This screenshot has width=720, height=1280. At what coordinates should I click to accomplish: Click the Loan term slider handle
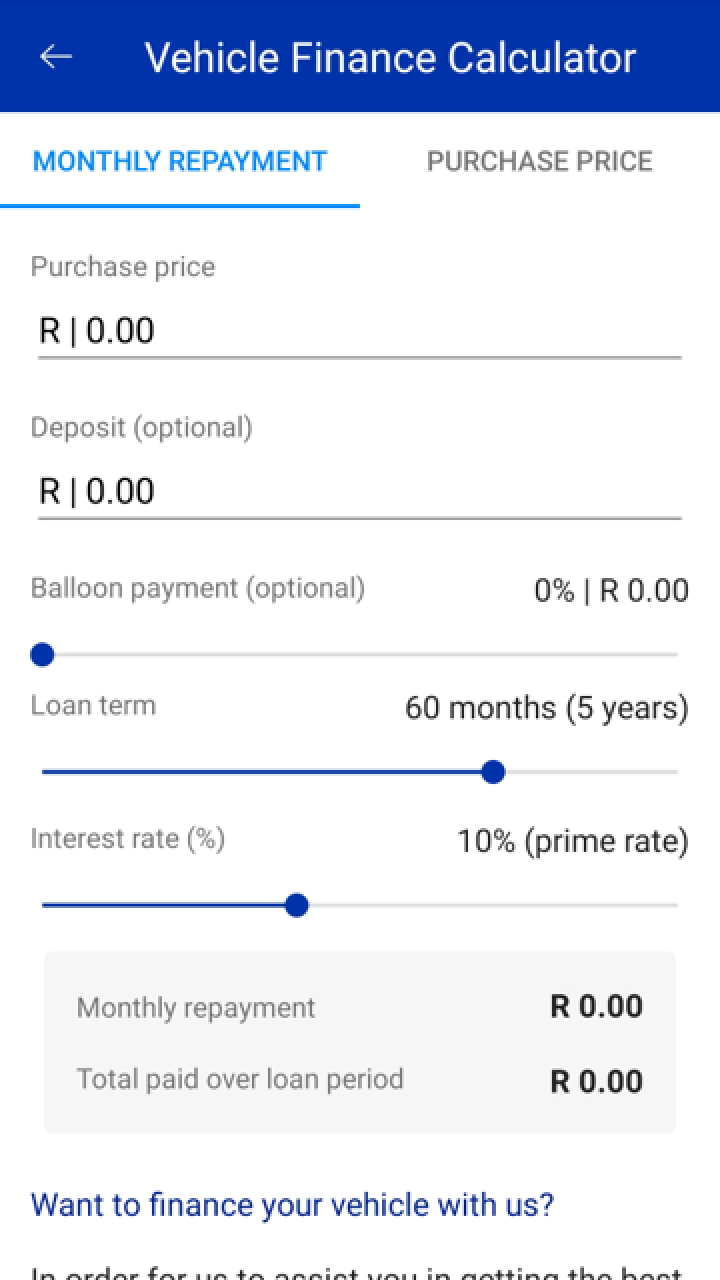(493, 772)
